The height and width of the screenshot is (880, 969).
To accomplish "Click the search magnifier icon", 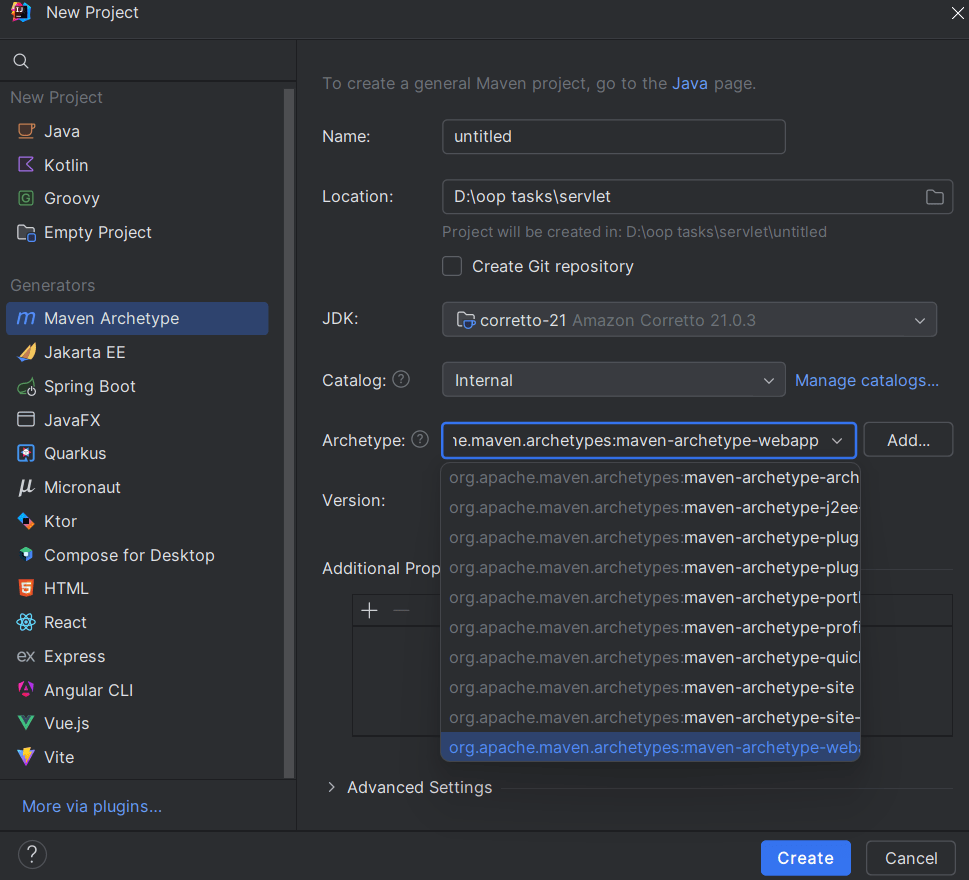I will coord(21,61).
